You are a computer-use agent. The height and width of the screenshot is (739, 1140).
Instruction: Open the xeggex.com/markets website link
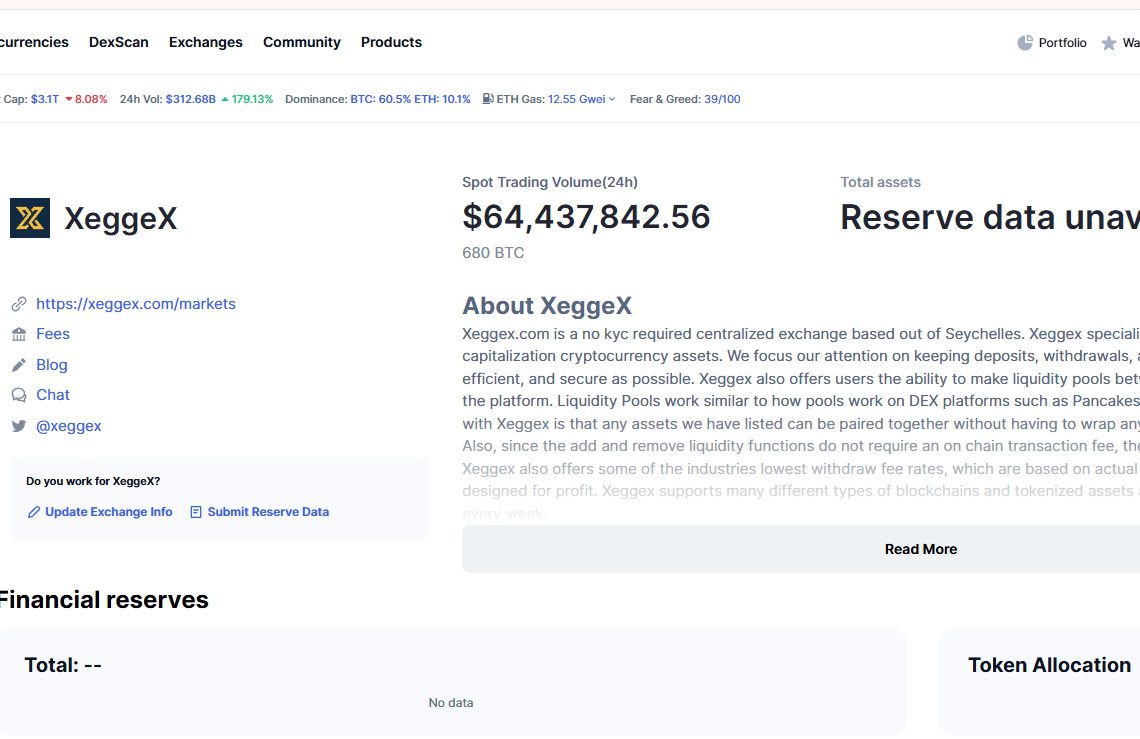tap(136, 304)
